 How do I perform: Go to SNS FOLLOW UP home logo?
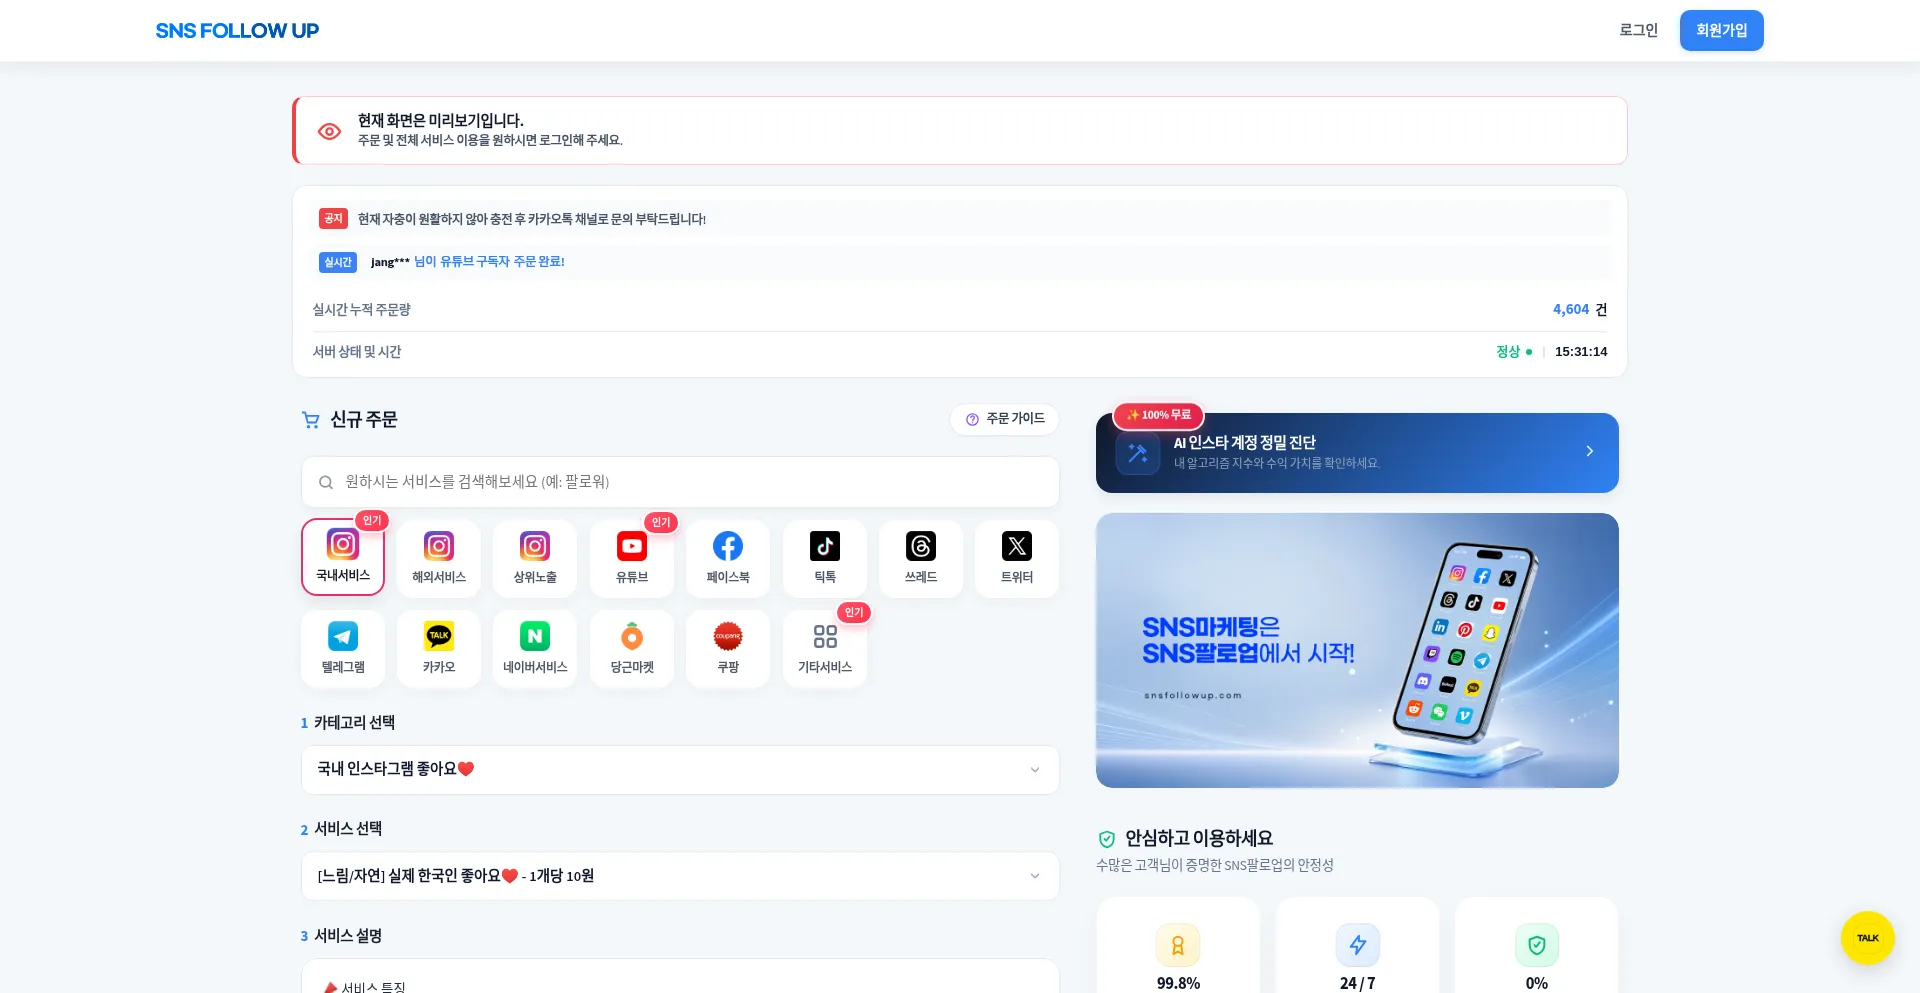point(237,31)
